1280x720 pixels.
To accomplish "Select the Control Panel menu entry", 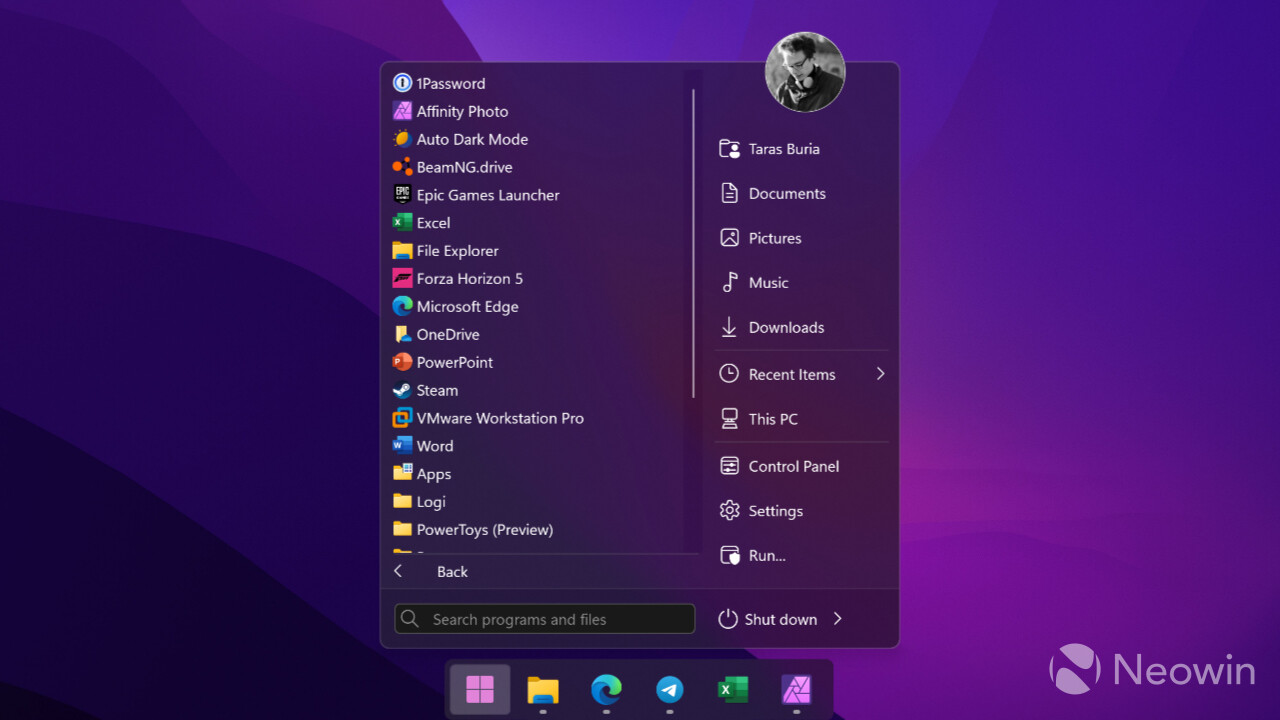I will pos(802,466).
